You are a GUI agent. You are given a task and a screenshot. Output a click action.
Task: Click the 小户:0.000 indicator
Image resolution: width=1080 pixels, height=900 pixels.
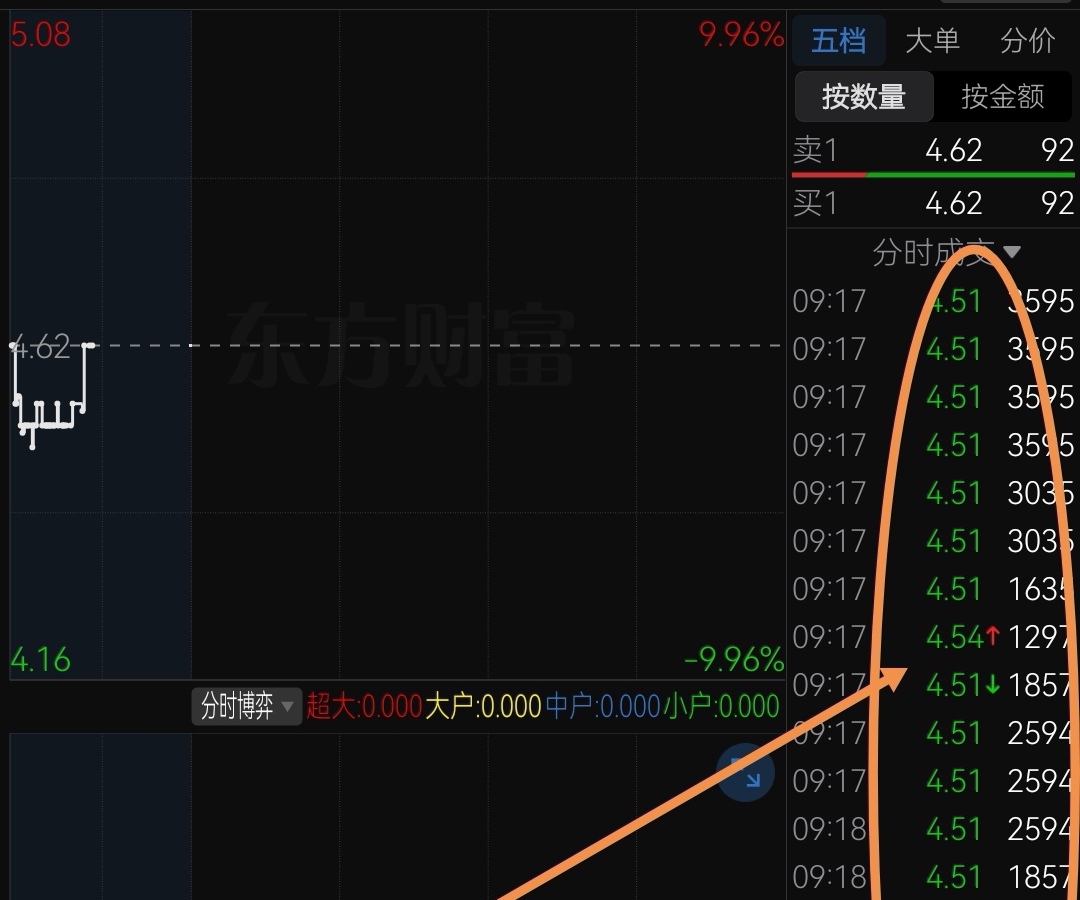coord(721,706)
